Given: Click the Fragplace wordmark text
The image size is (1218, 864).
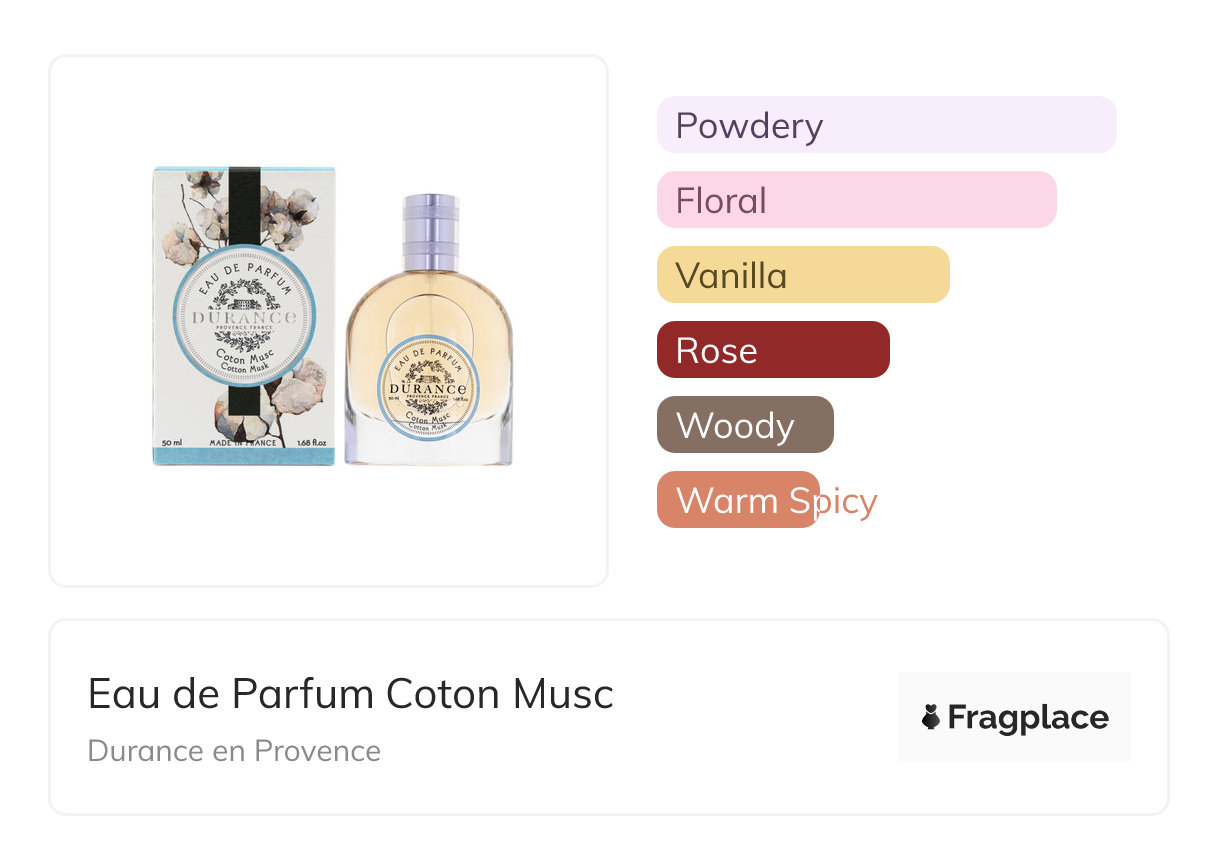Looking at the screenshot, I should 1028,717.
